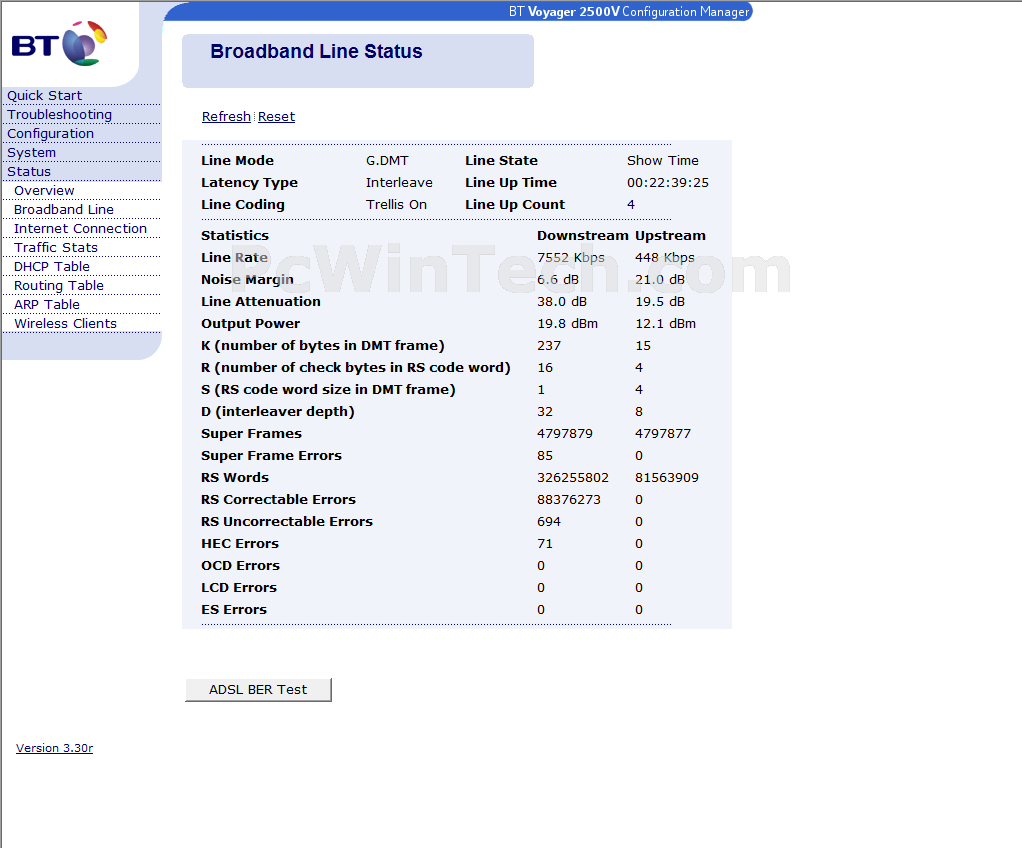This screenshot has height=848, width=1022.
Task: Click the Trellis On coding value
Action: pos(396,205)
